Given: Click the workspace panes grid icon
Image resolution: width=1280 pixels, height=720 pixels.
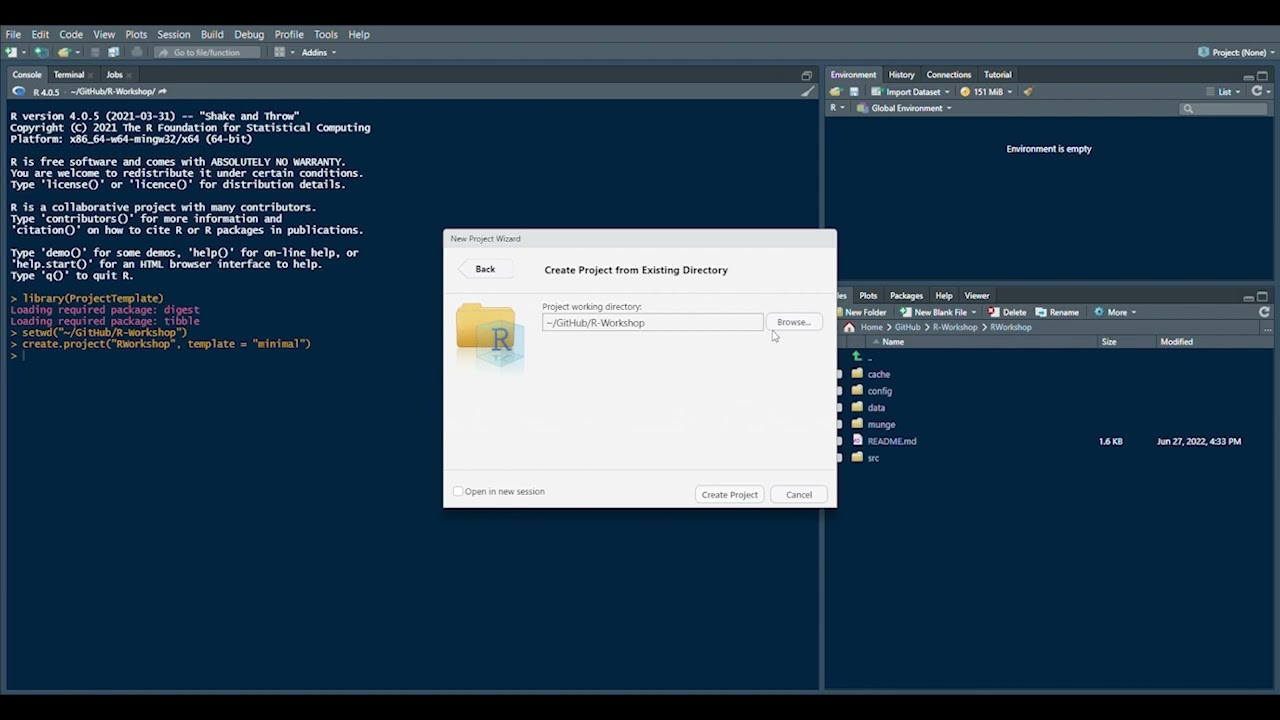Looking at the screenshot, I should [279, 52].
